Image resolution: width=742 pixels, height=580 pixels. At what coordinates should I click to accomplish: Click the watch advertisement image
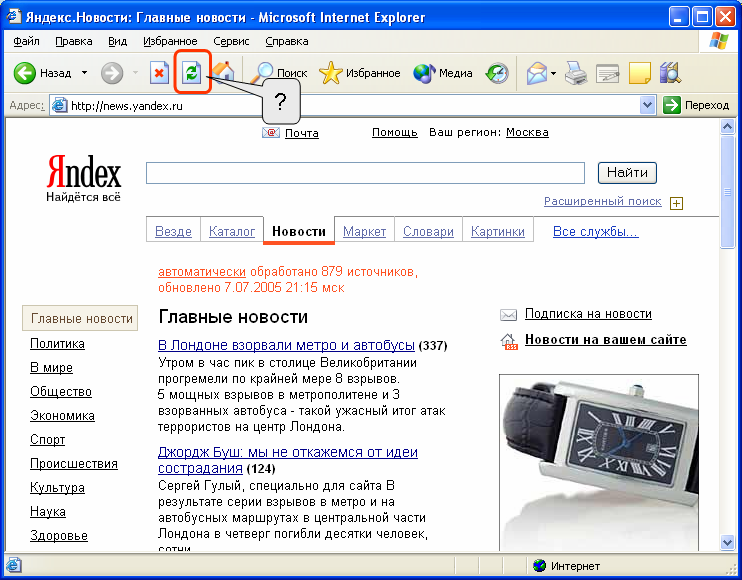(x=599, y=463)
